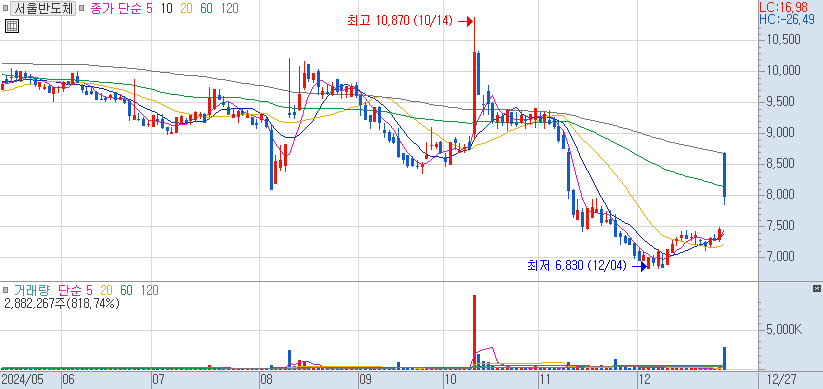Select the 종가 단순 5 moving-average label
This screenshot has height=389, width=823.
pos(121,8)
